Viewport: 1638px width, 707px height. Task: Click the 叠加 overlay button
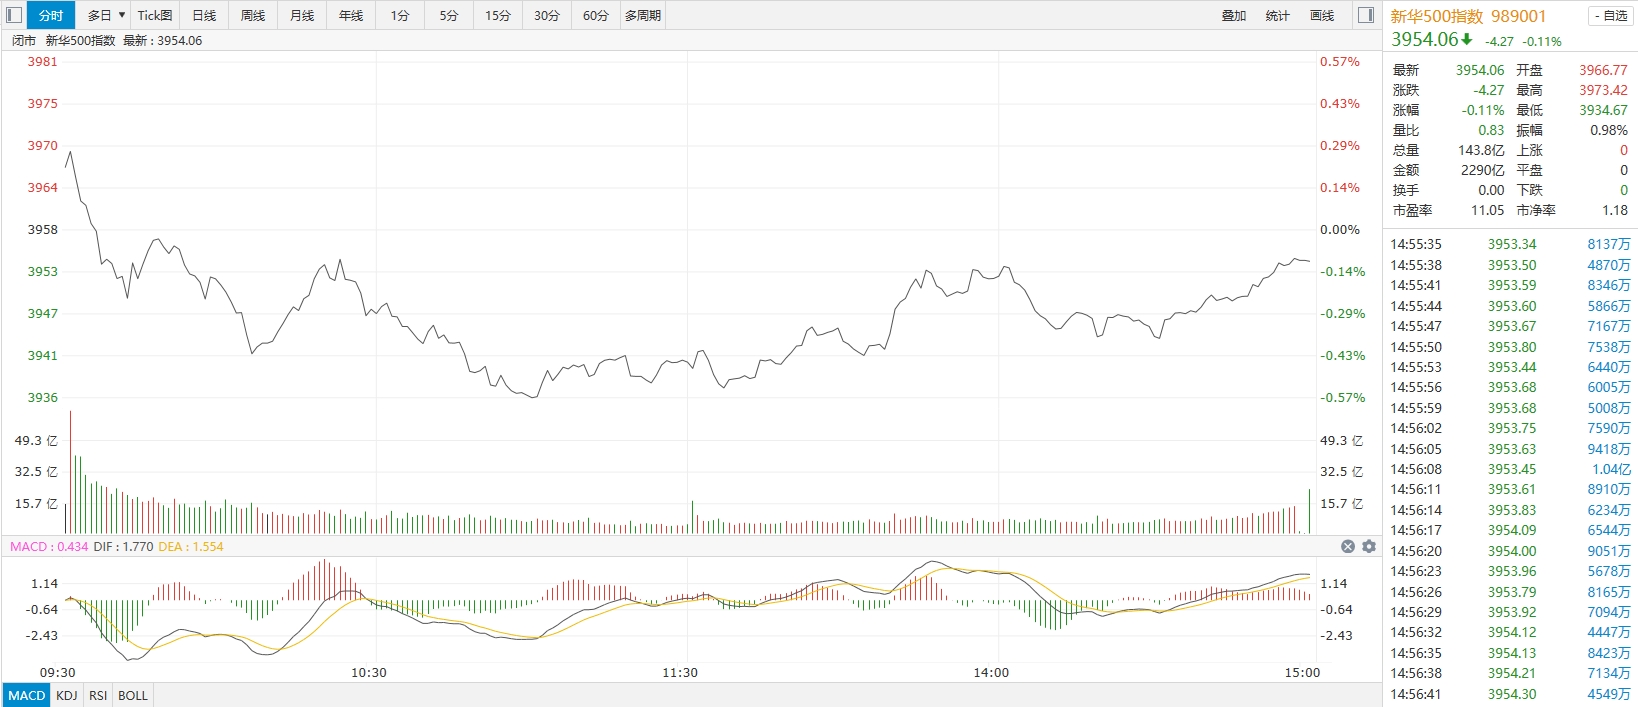1234,15
